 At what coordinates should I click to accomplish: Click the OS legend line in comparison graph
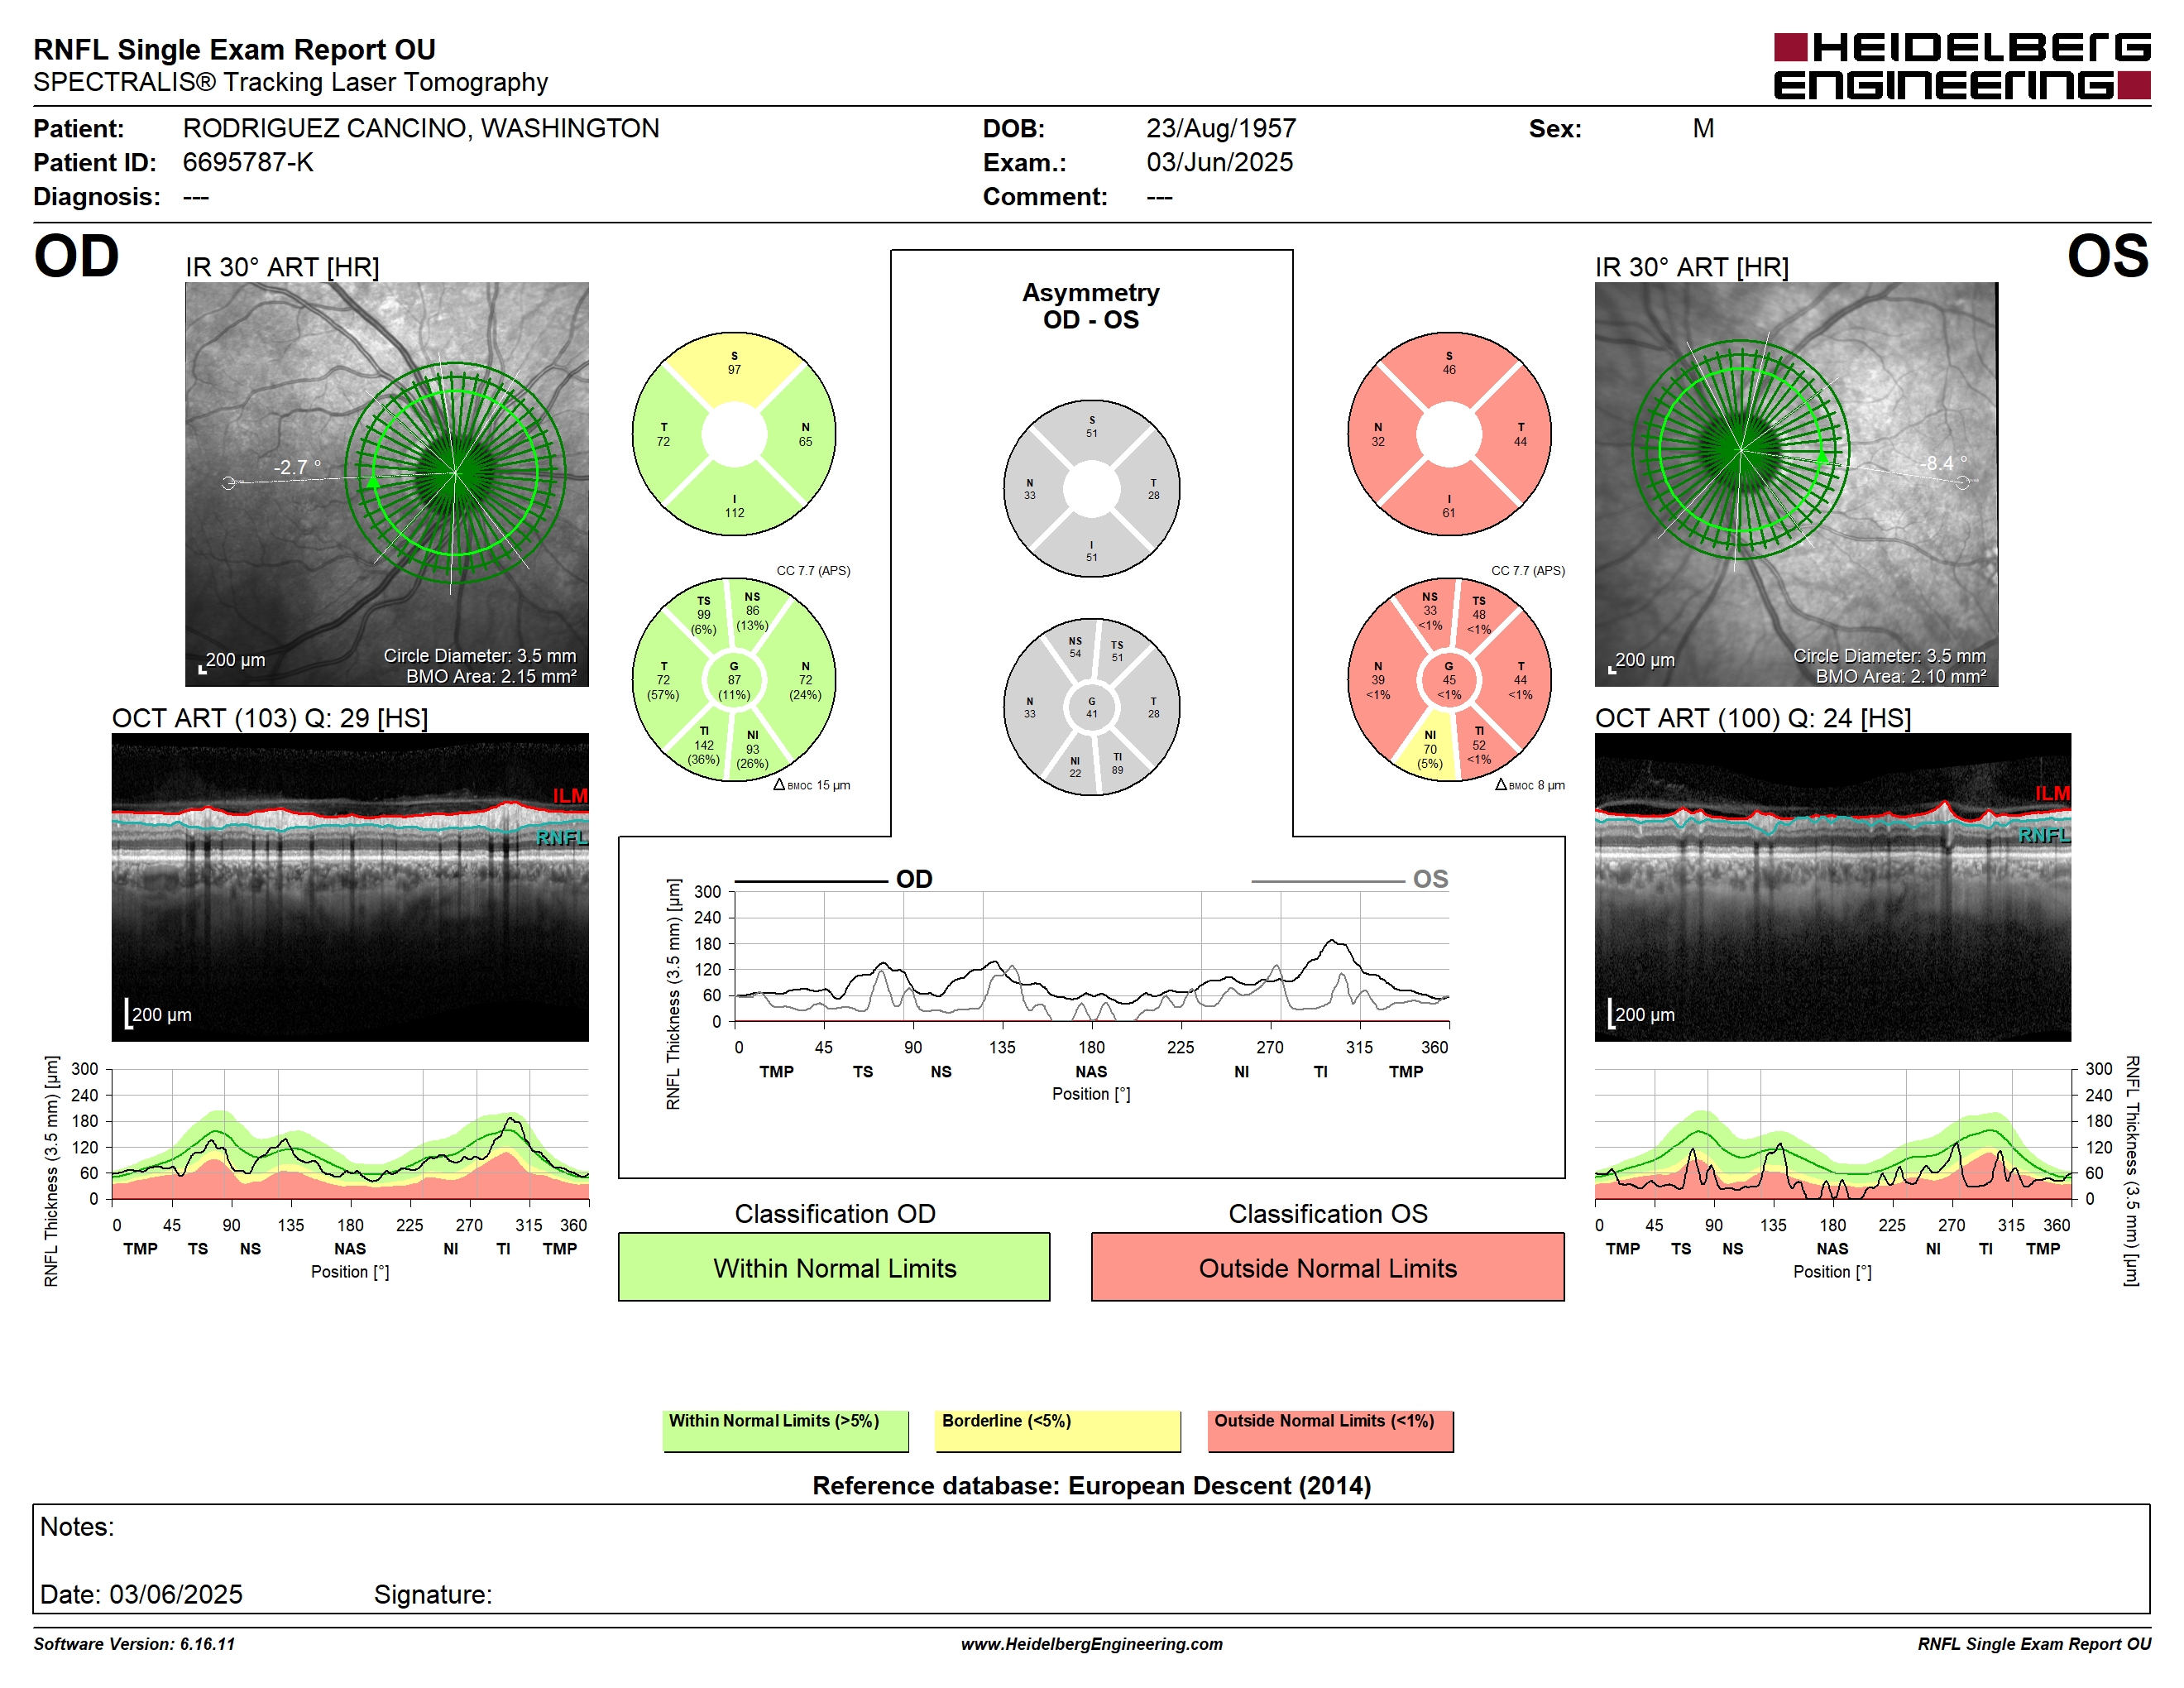click(x=1328, y=881)
